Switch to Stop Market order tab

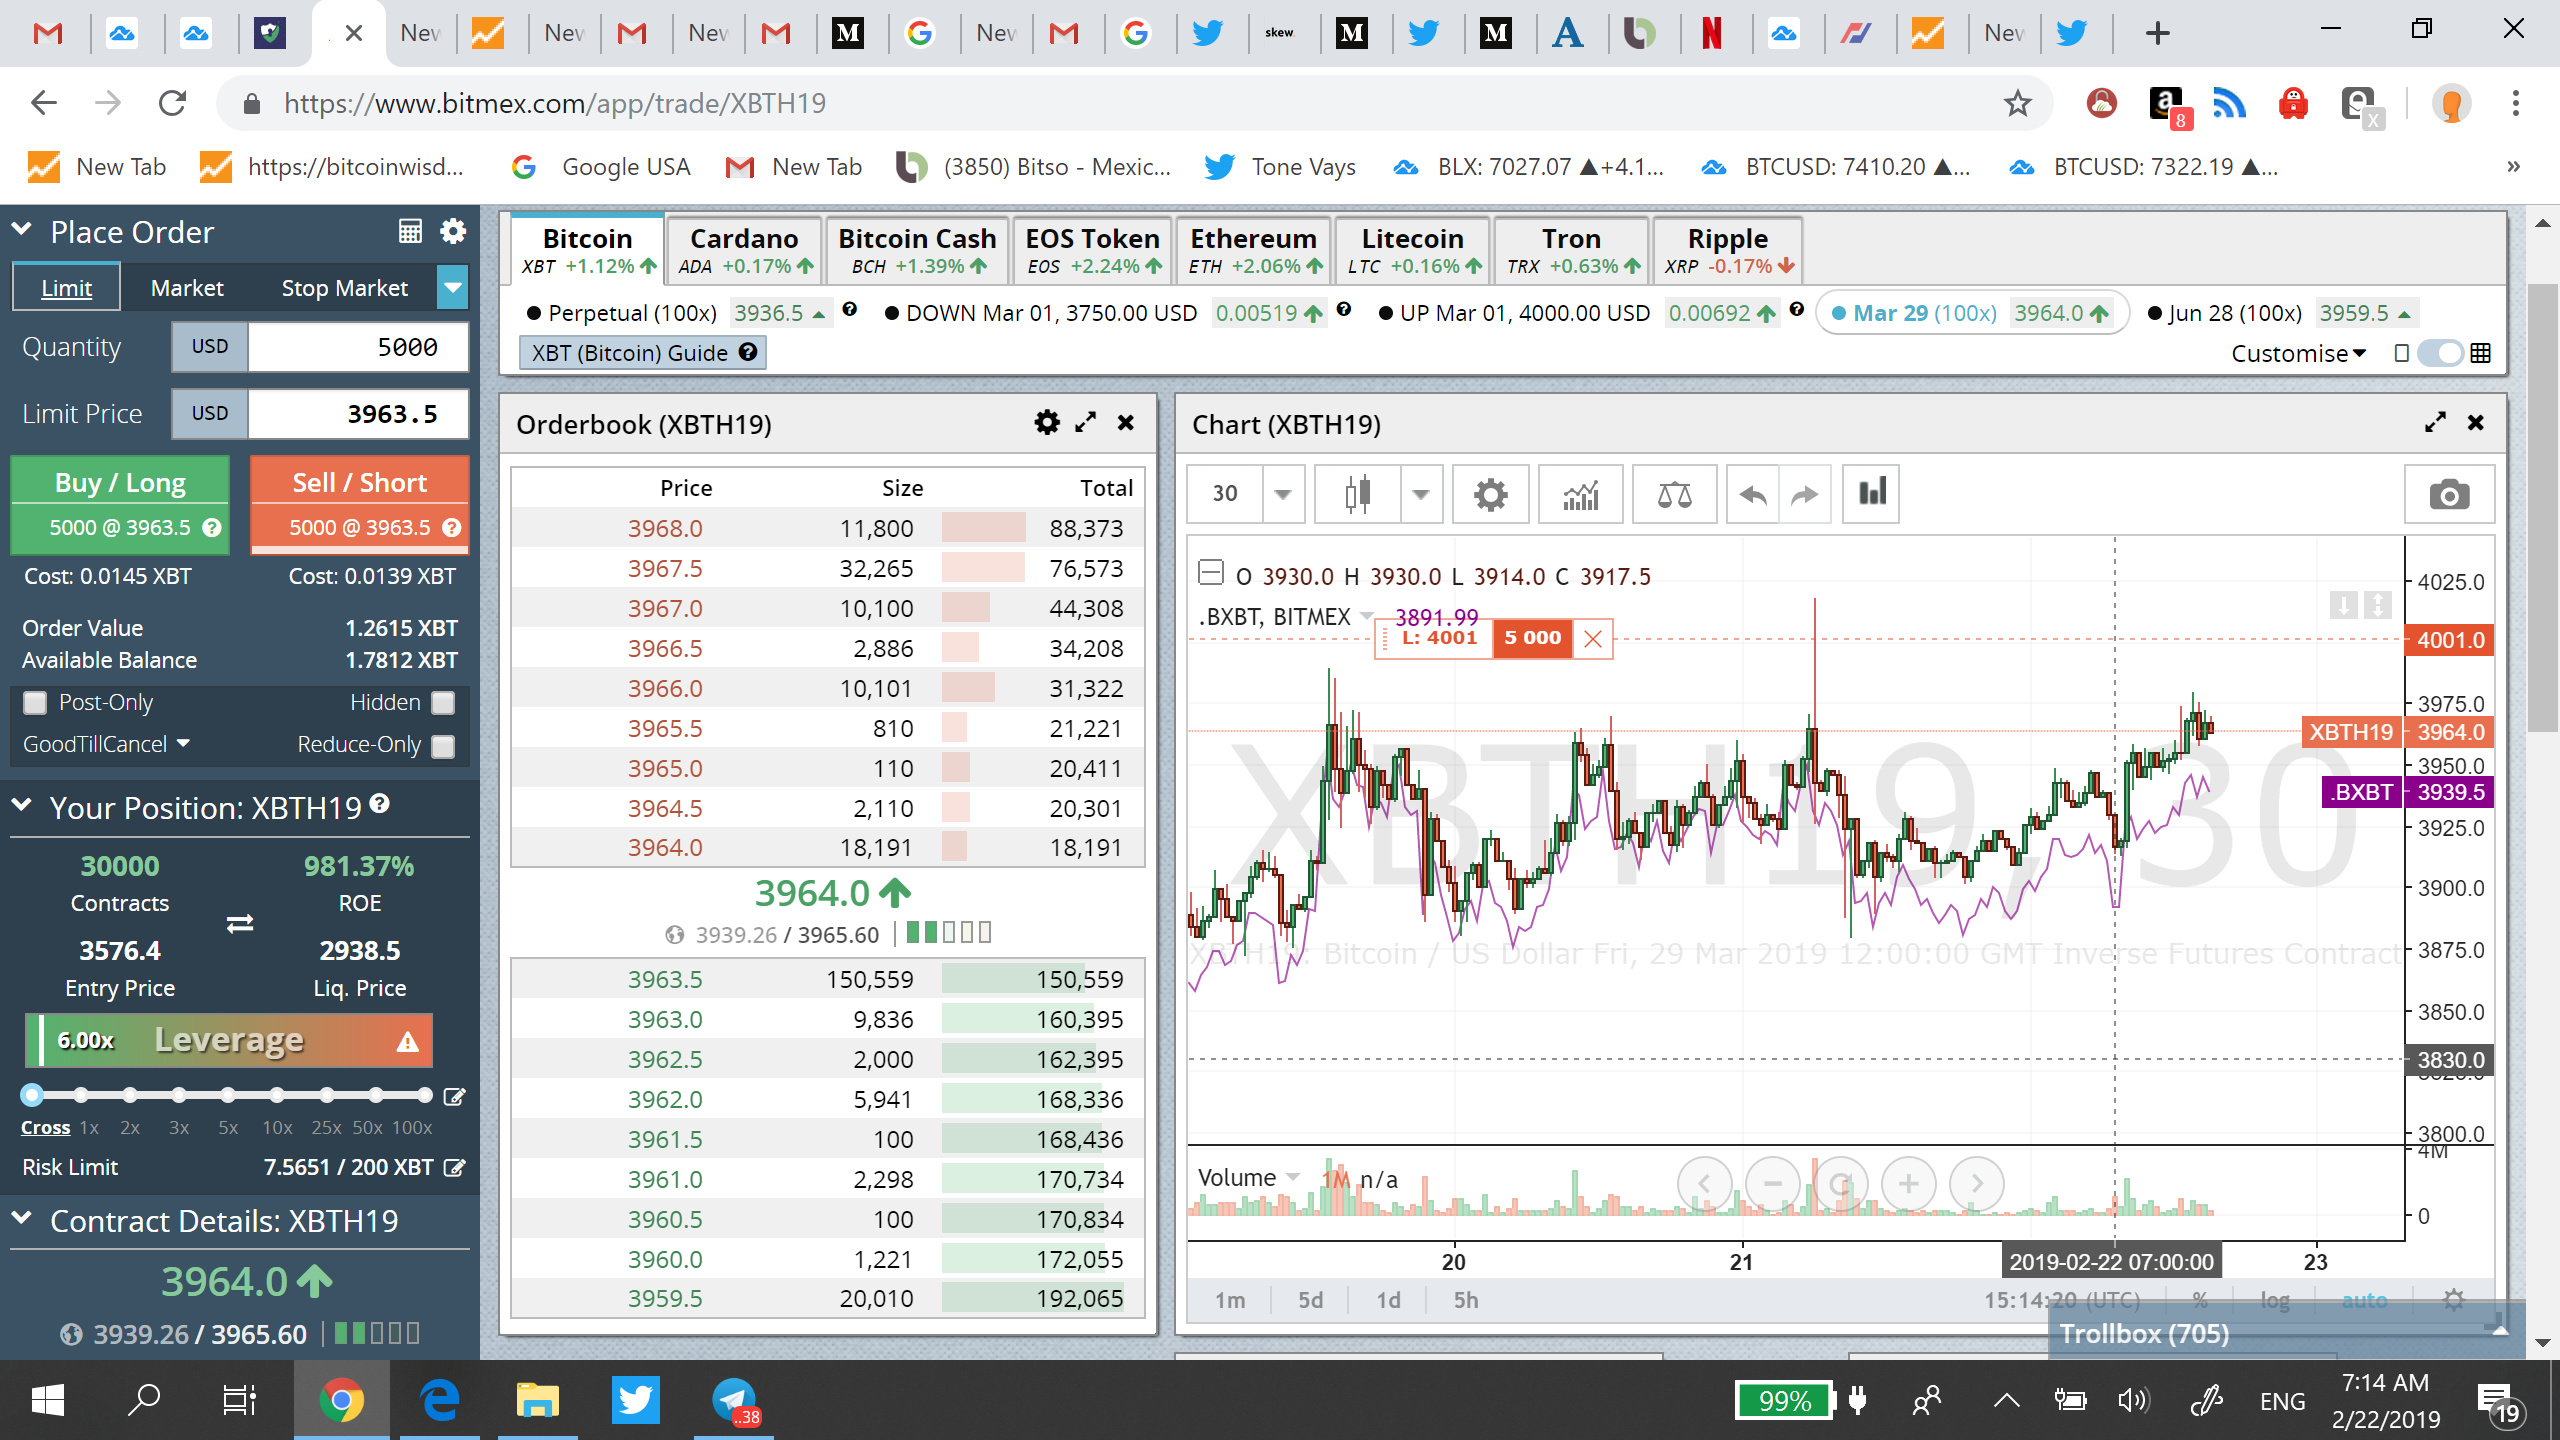tap(345, 288)
